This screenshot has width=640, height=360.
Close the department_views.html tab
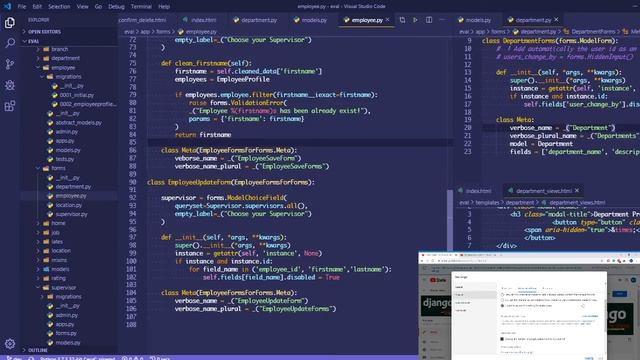click(577, 191)
